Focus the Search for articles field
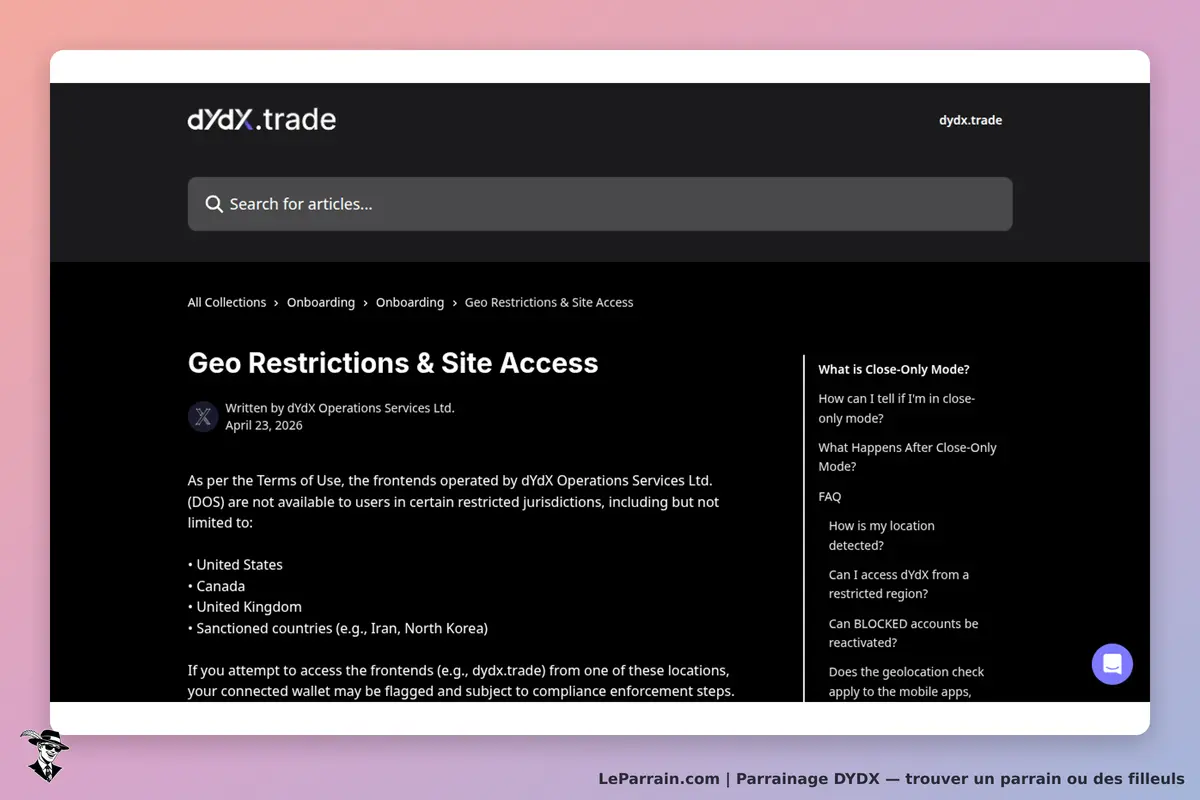This screenshot has width=1200, height=800. coord(600,204)
